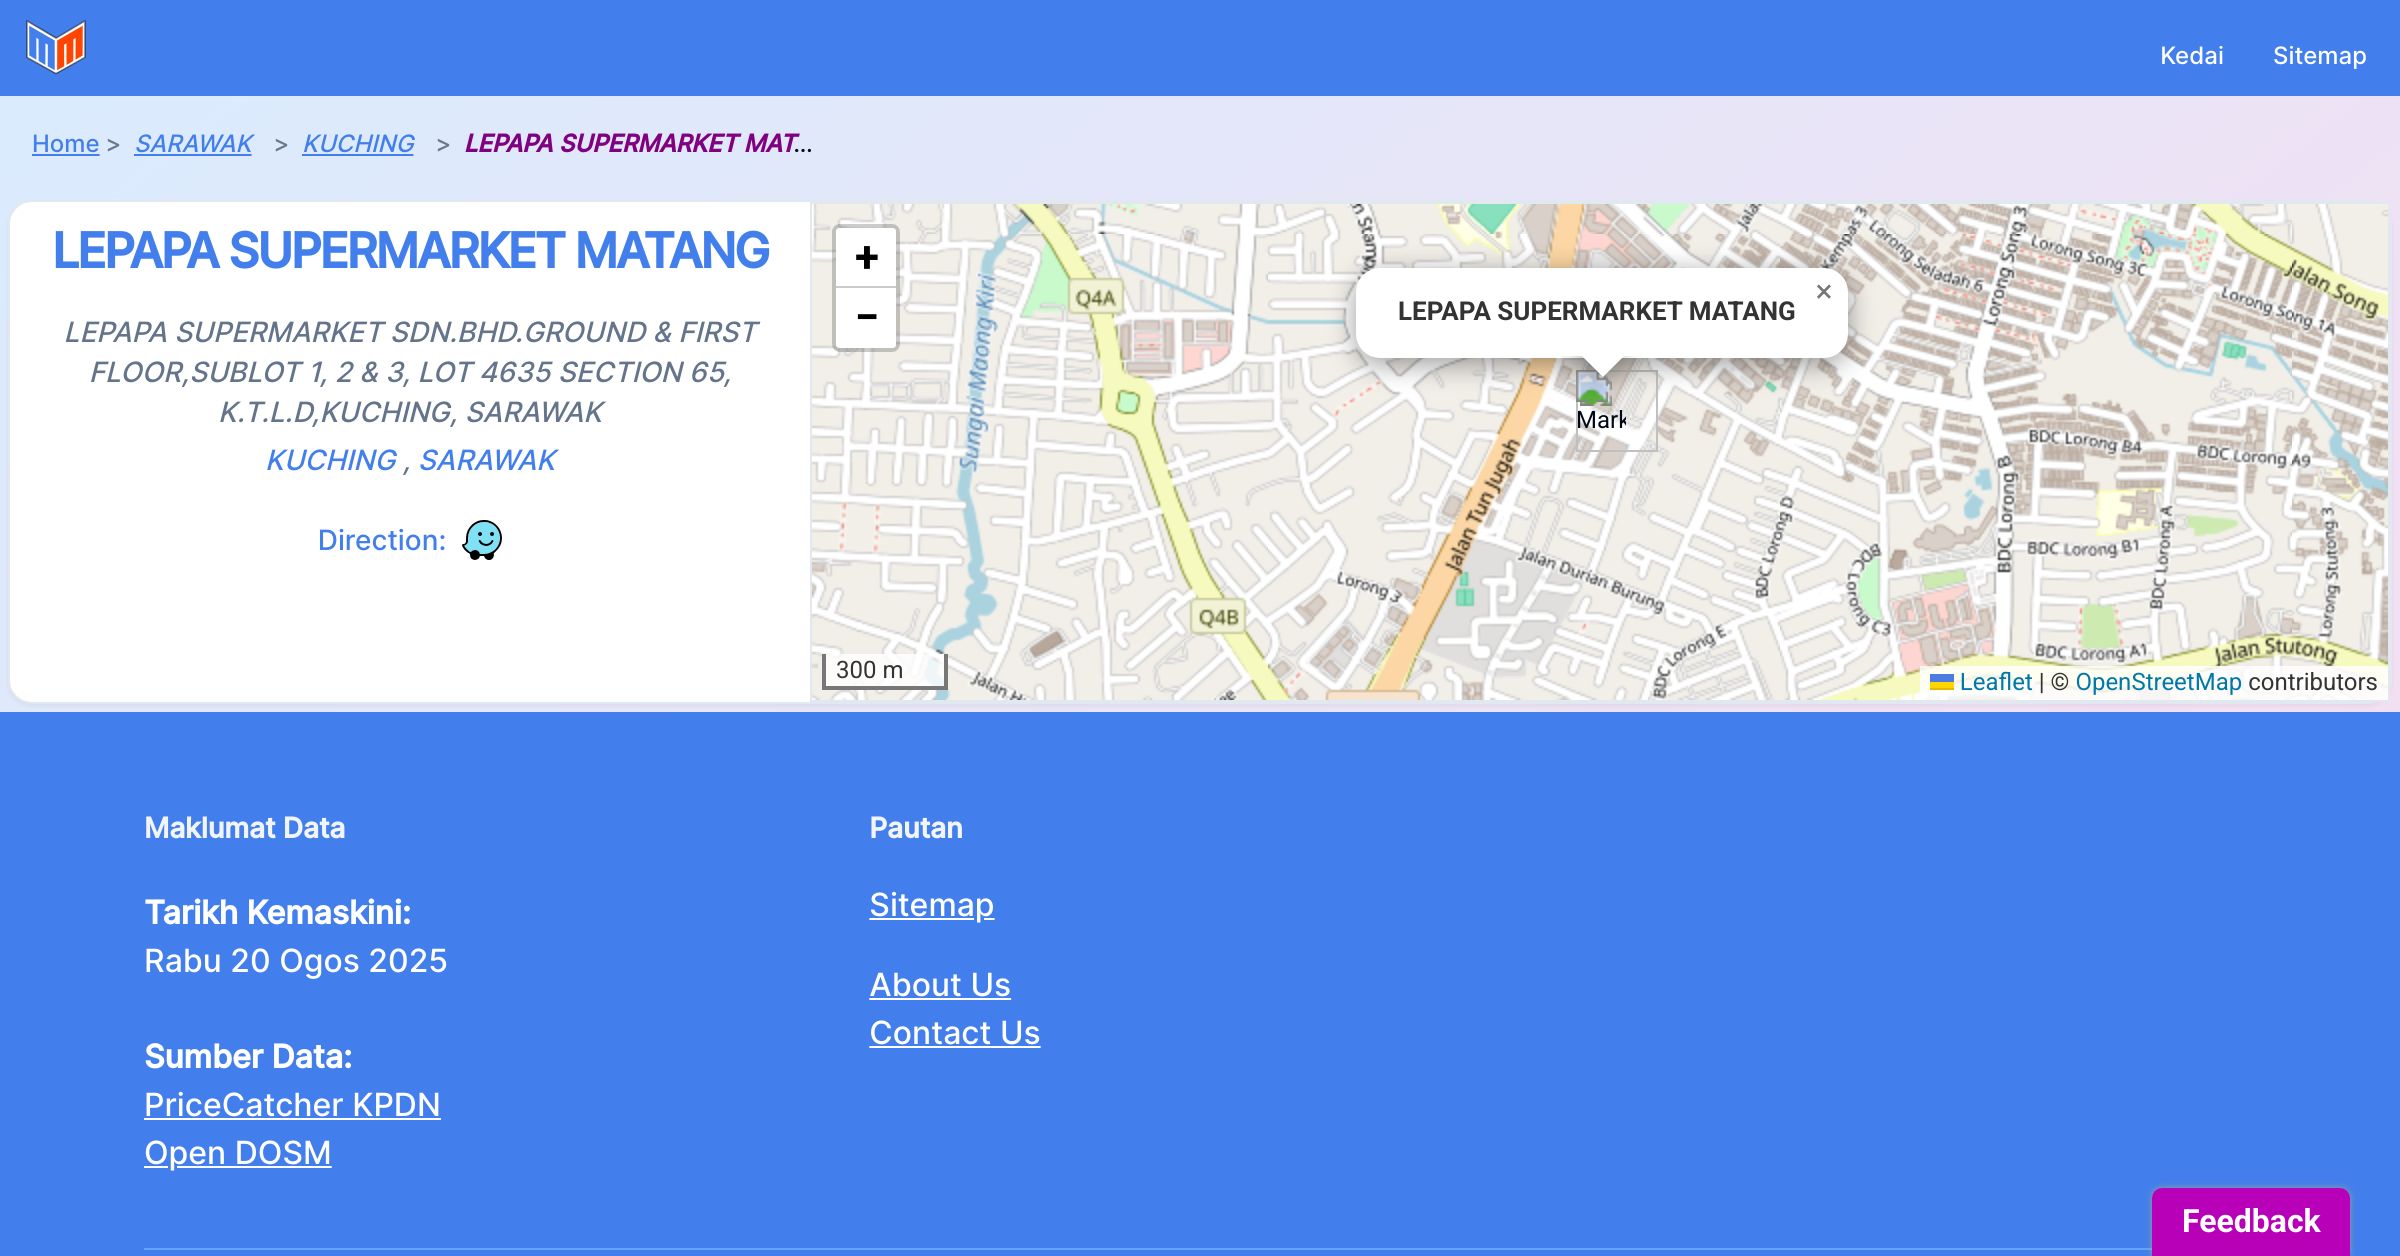Open the PriceCatcher KPDN source link
2400x1256 pixels.
(292, 1105)
